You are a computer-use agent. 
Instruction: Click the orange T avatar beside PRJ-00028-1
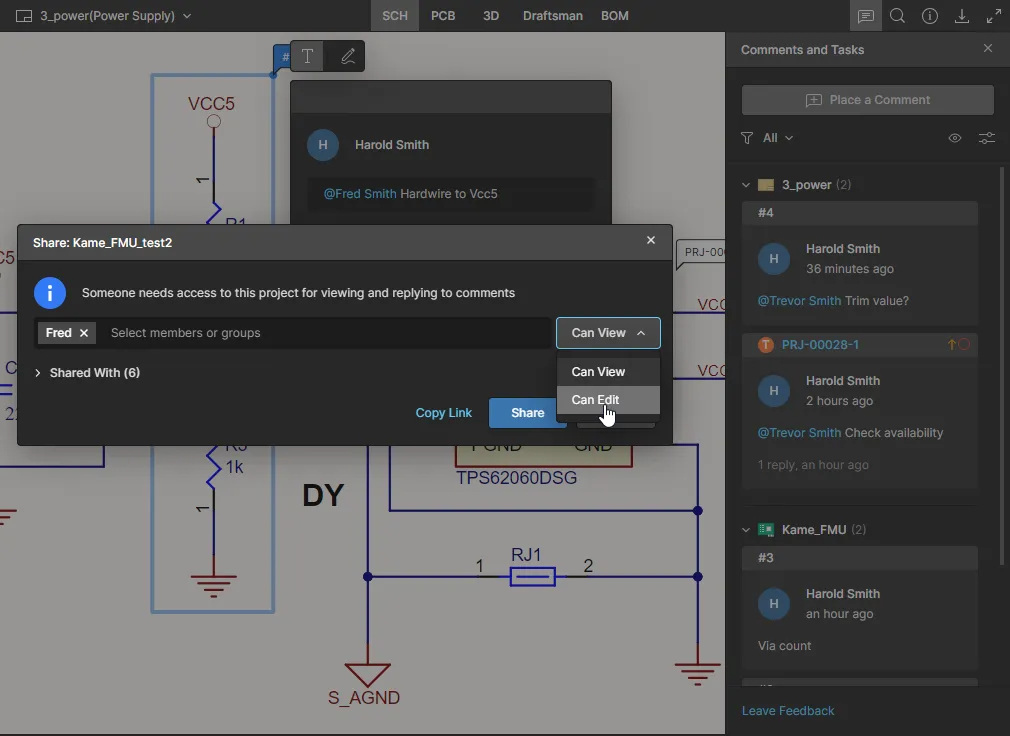(765, 344)
